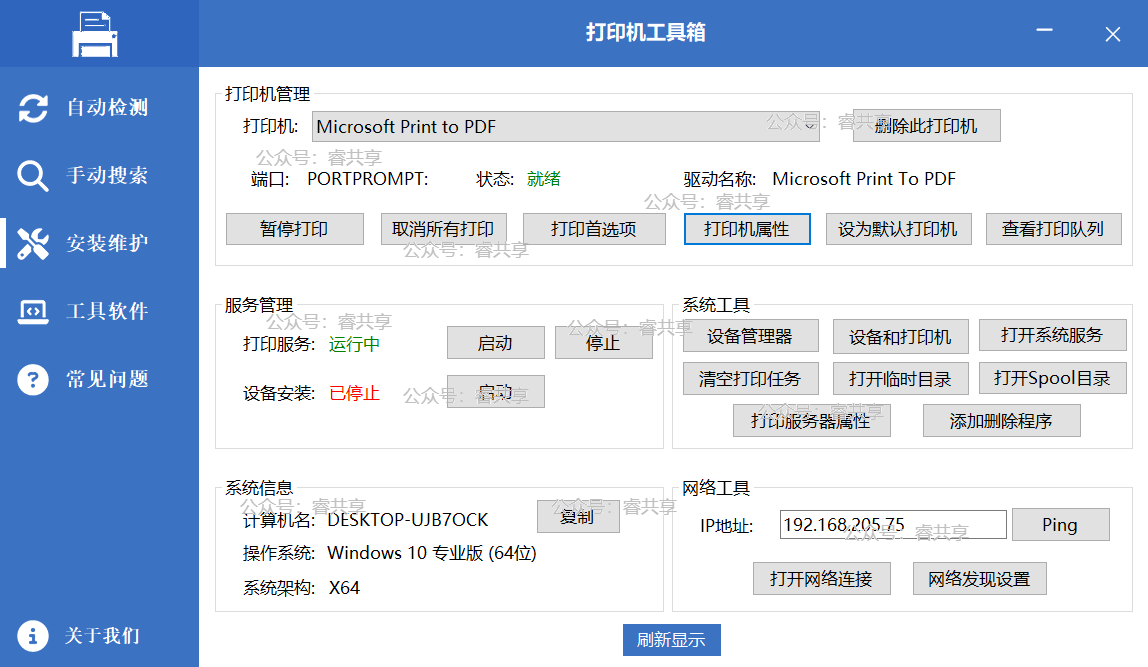1148x667 pixels.
Task: Switch to the 自动检测 sidebar tab
Action: [106, 108]
